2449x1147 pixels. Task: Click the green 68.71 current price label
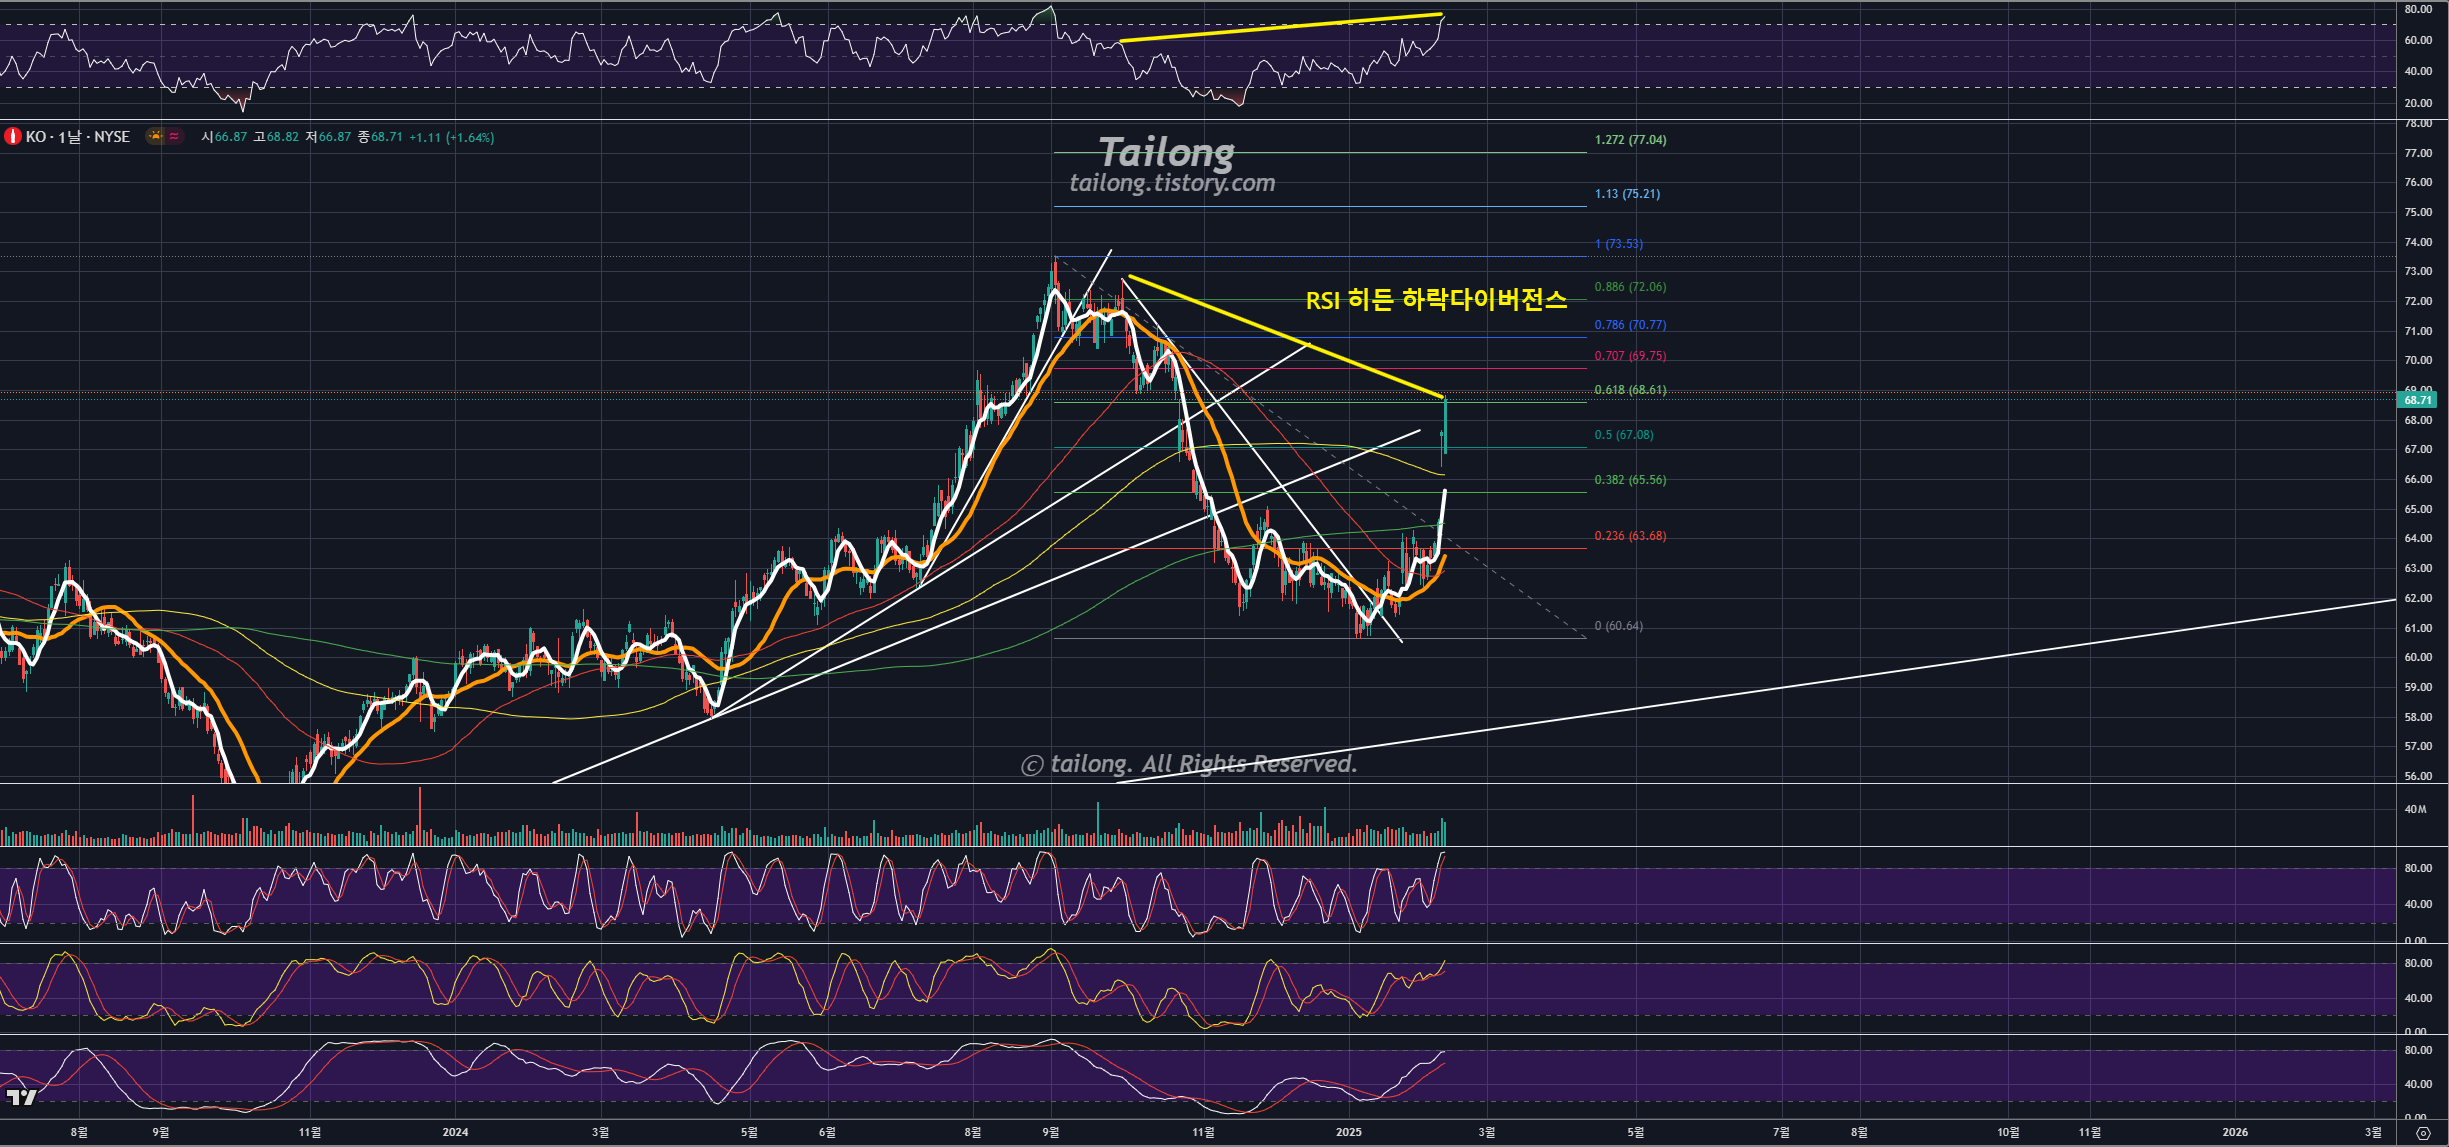pyautogui.click(x=2418, y=400)
